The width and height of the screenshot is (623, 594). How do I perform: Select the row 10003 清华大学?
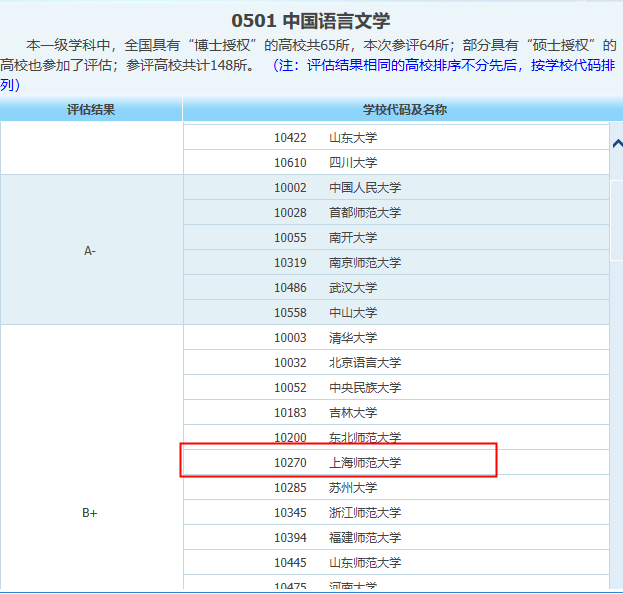click(x=396, y=338)
